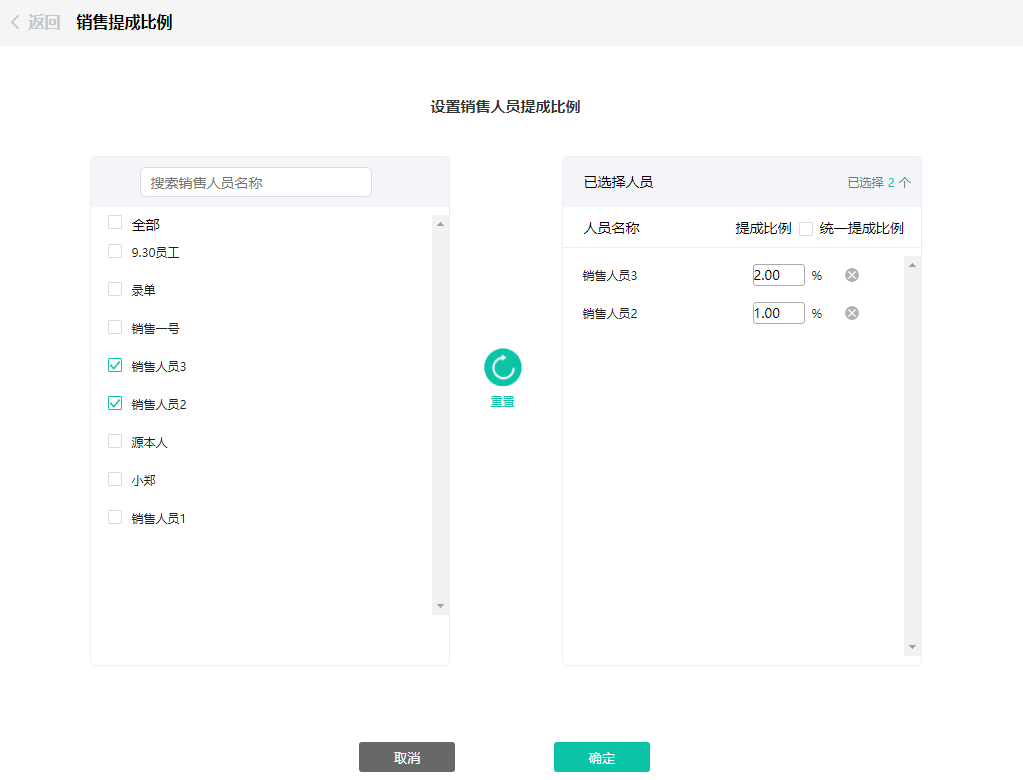Check the 小郑 checkbox
Screen dimensions: 1023x780
(114, 478)
